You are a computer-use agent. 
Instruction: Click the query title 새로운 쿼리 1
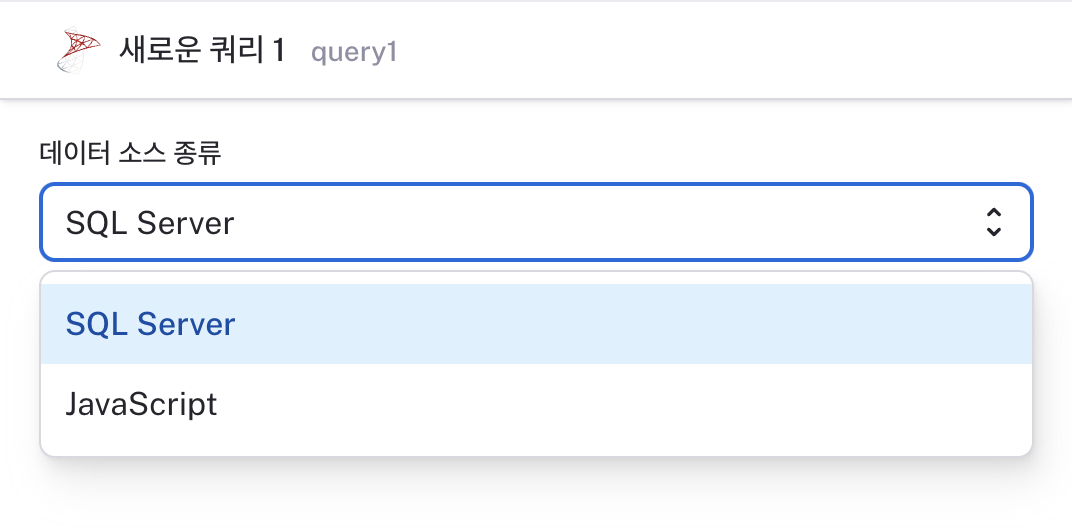pos(202,50)
